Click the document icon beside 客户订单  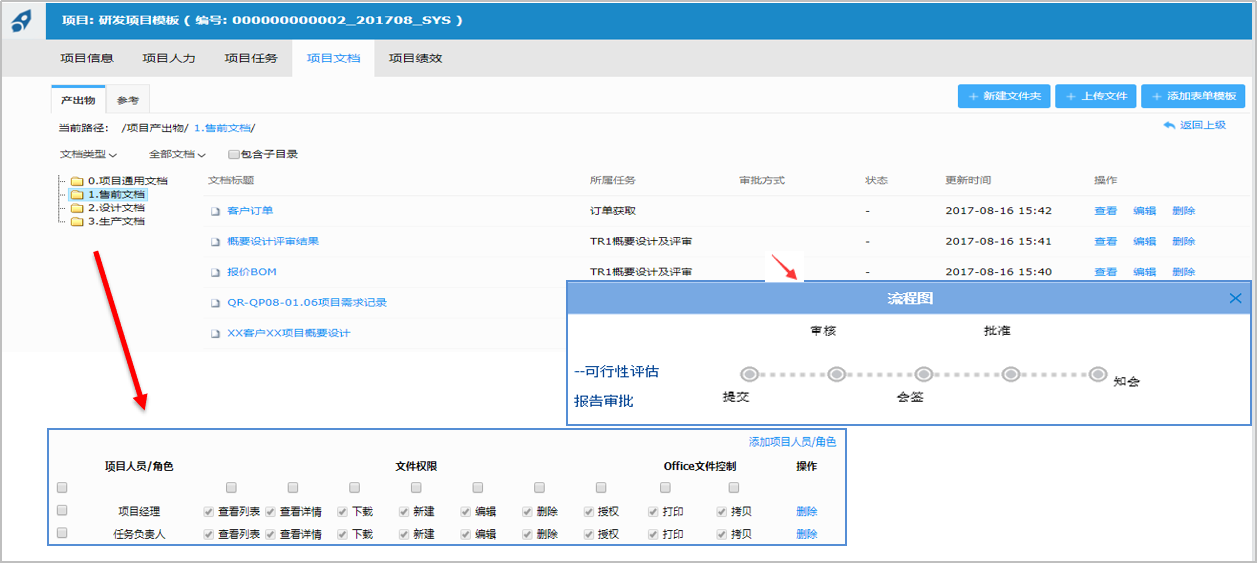214,211
